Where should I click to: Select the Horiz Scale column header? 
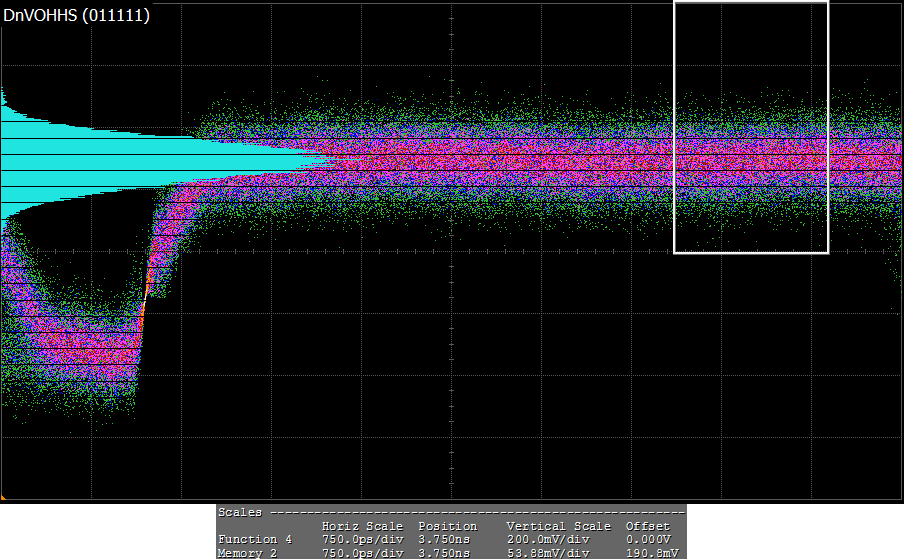pos(362,526)
